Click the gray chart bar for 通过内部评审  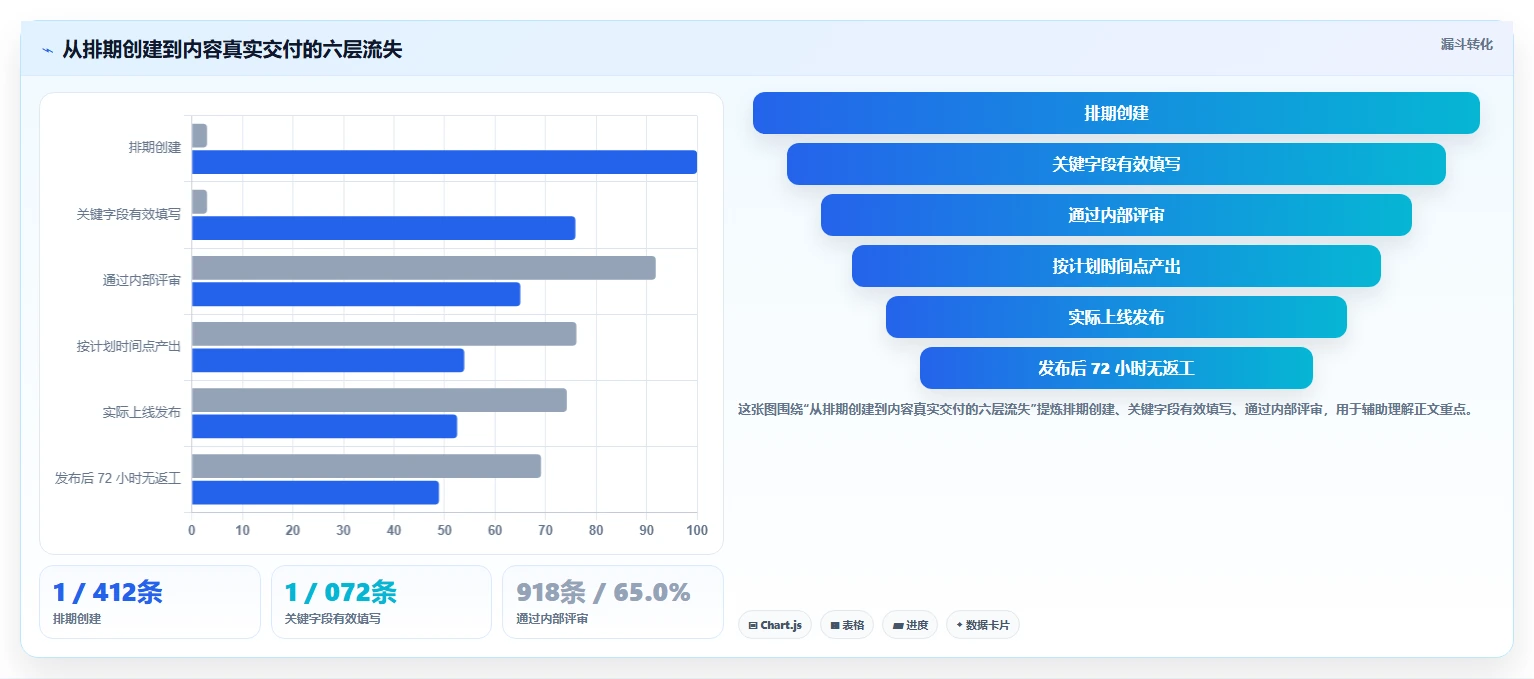[x=424, y=268]
